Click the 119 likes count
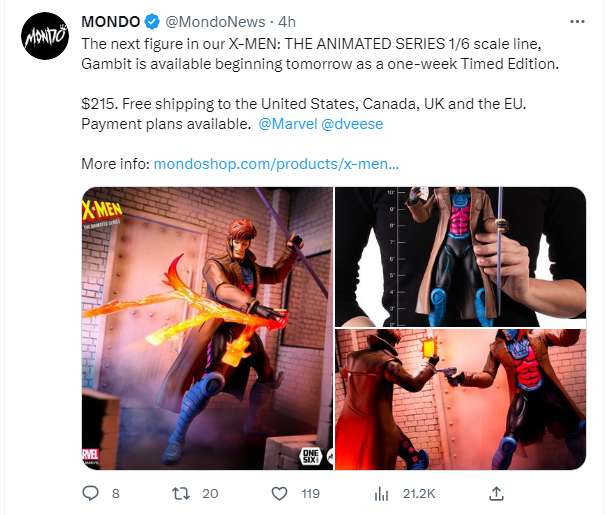 tap(311, 493)
